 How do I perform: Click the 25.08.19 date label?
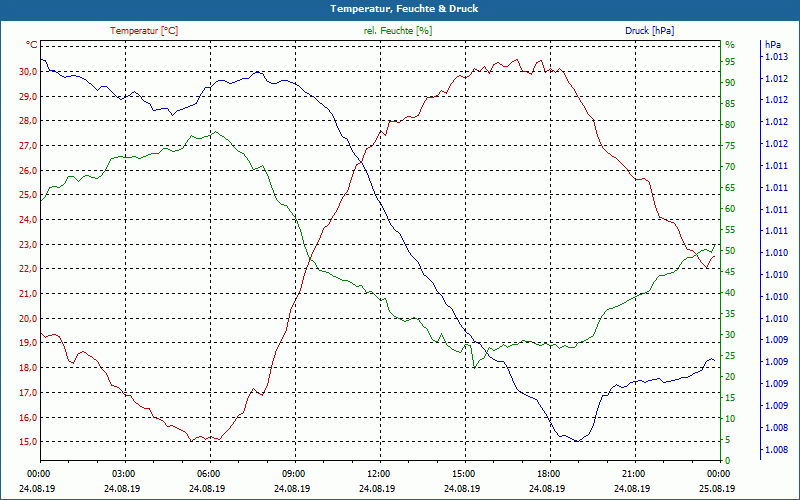pyautogui.click(x=717, y=489)
